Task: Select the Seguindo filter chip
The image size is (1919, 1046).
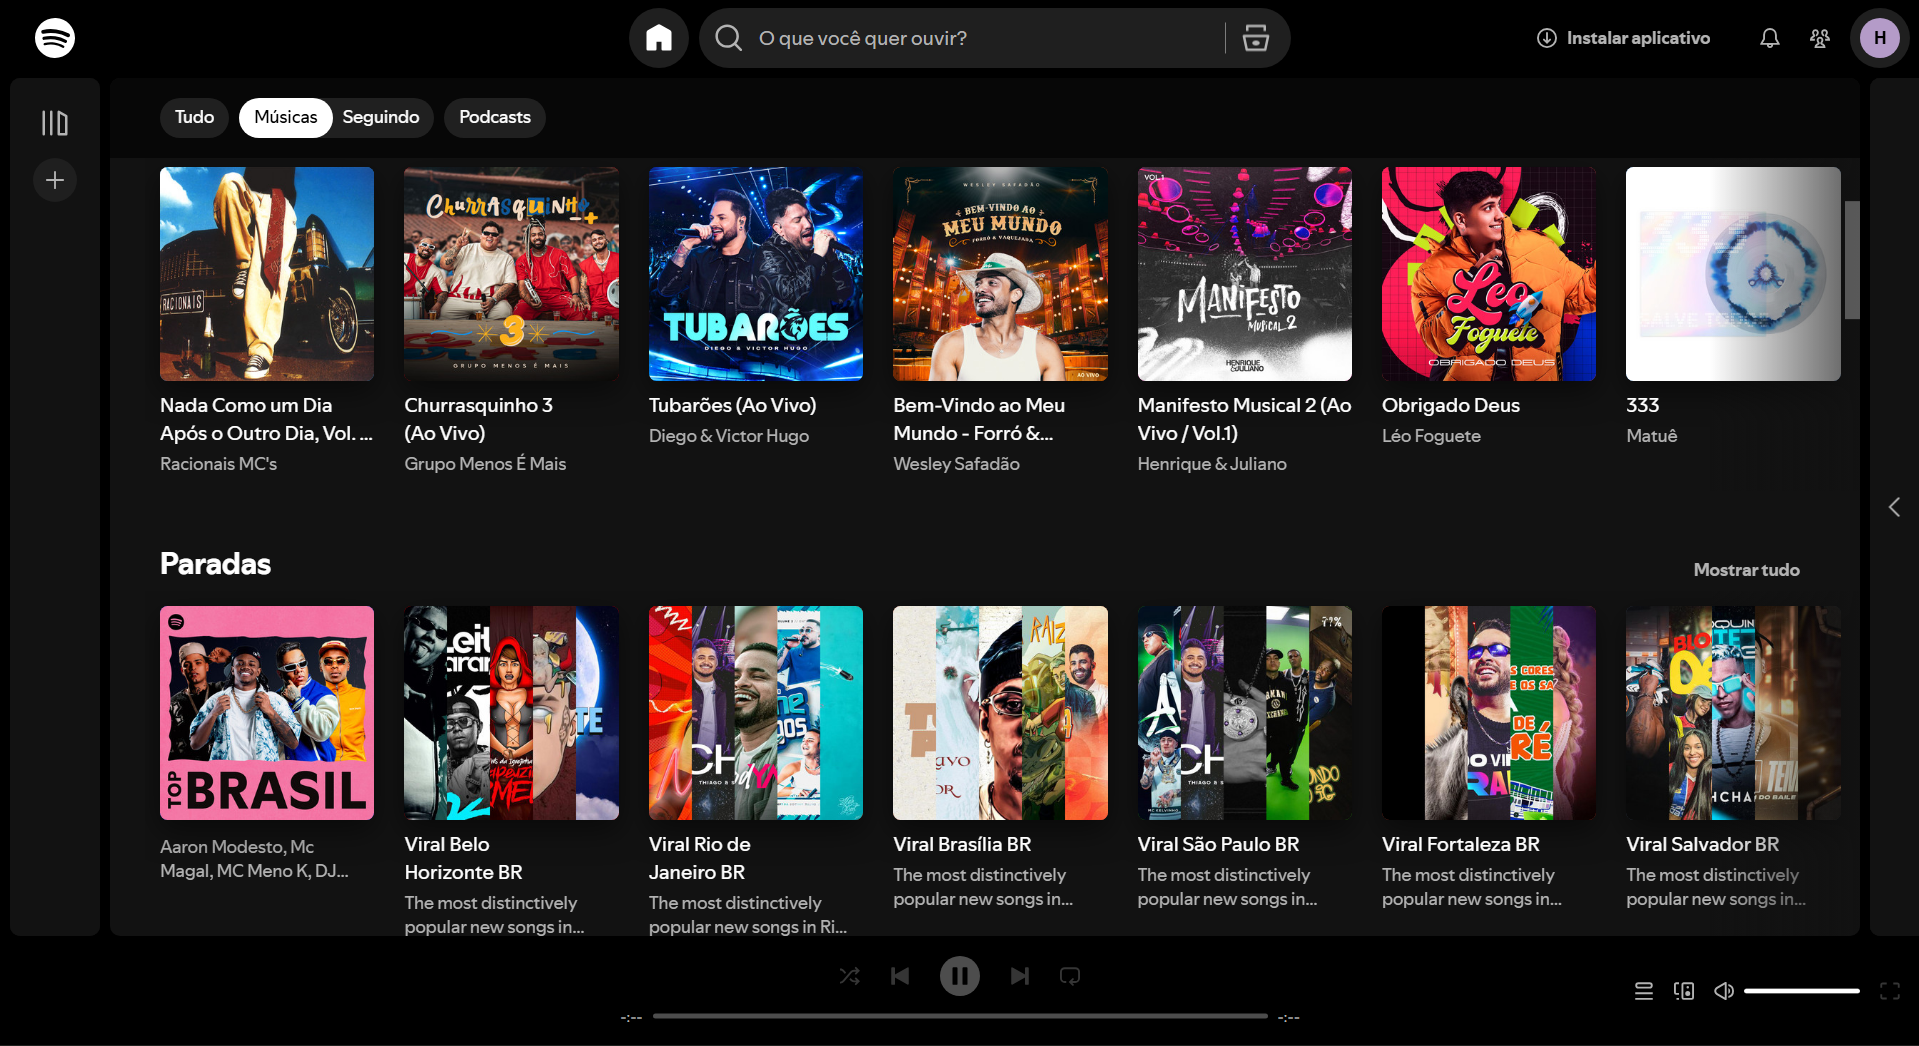Action: pyautogui.click(x=381, y=117)
